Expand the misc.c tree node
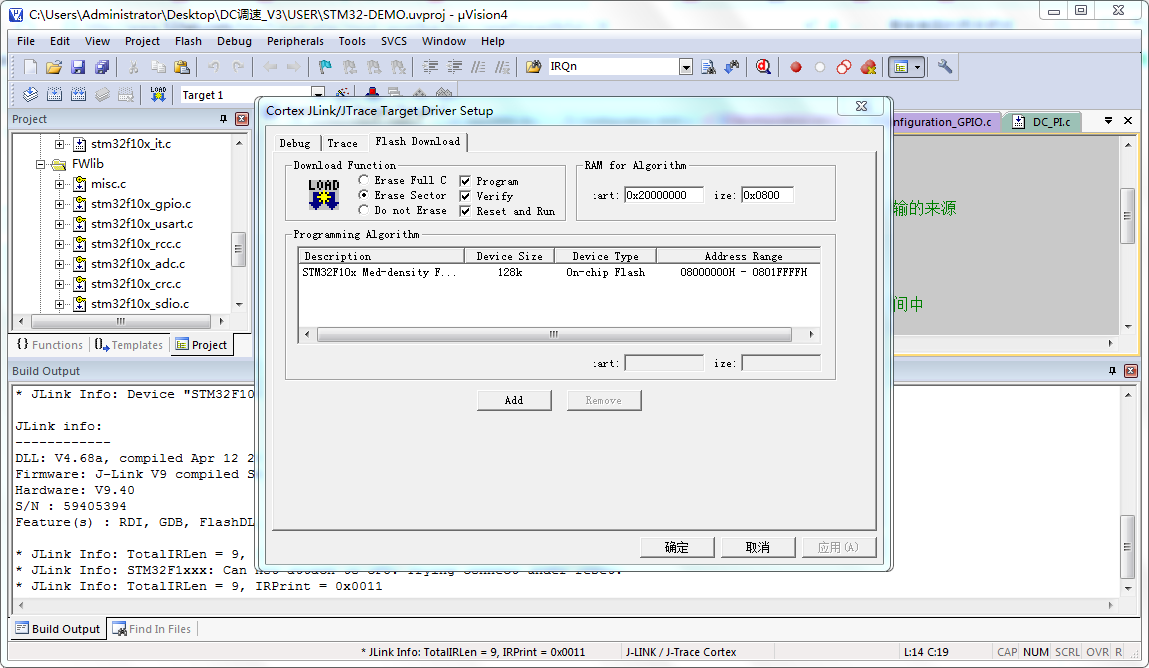Screen dimensions: 1149x668 tap(59, 184)
